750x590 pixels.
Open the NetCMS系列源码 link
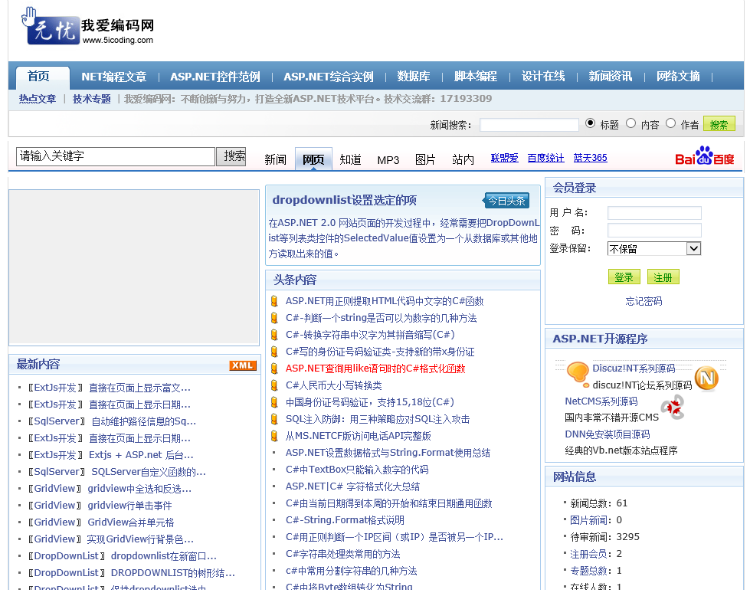(x=601, y=401)
